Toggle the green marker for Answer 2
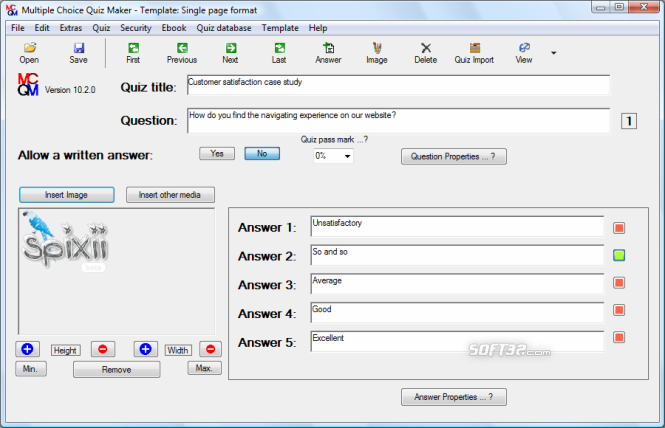This screenshot has width=665, height=428. pyautogui.click(x=619, y=255)
